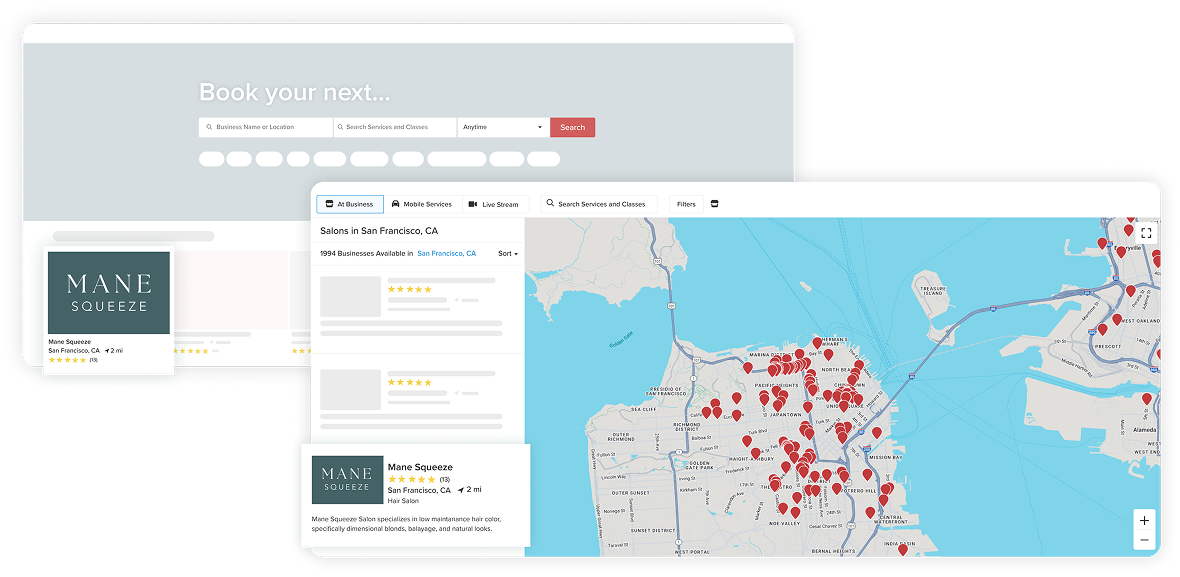
Task: Click the Book your next... heading
Action: (x=294, y=93)
